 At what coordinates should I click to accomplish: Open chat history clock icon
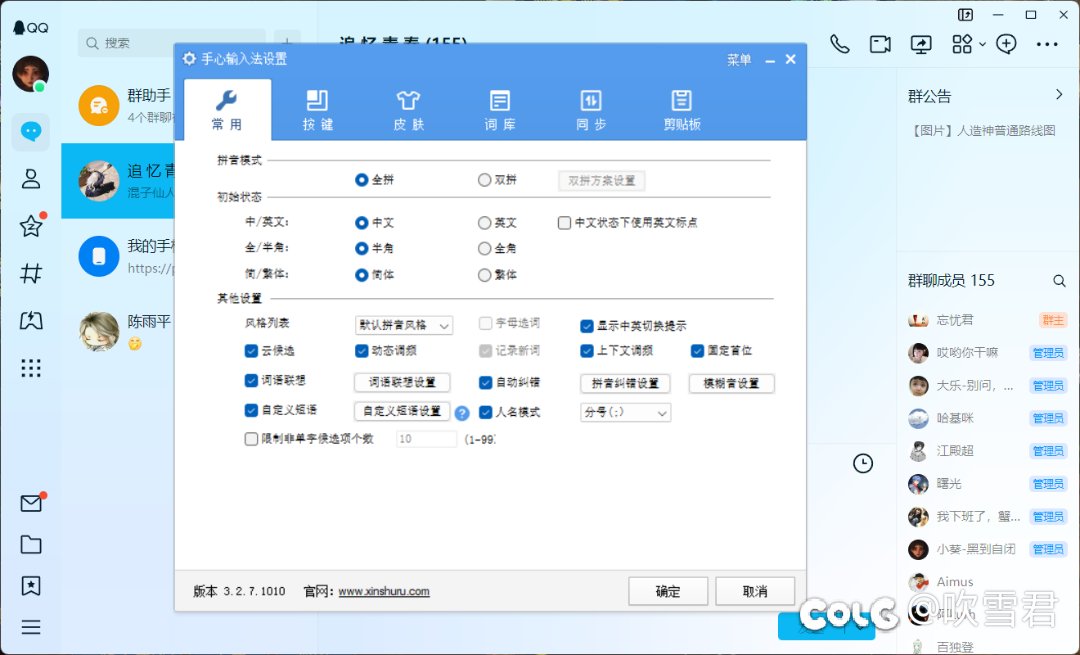point(863,463)
